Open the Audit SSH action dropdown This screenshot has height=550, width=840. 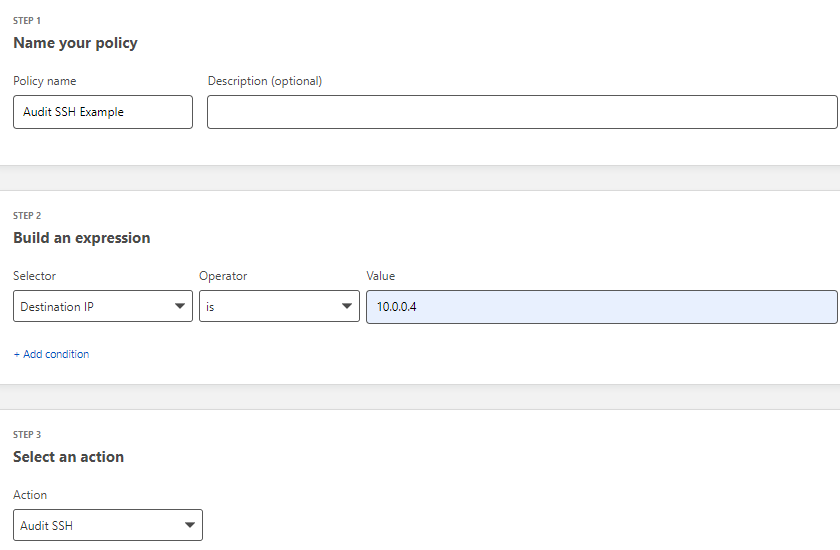pos(108,525)
